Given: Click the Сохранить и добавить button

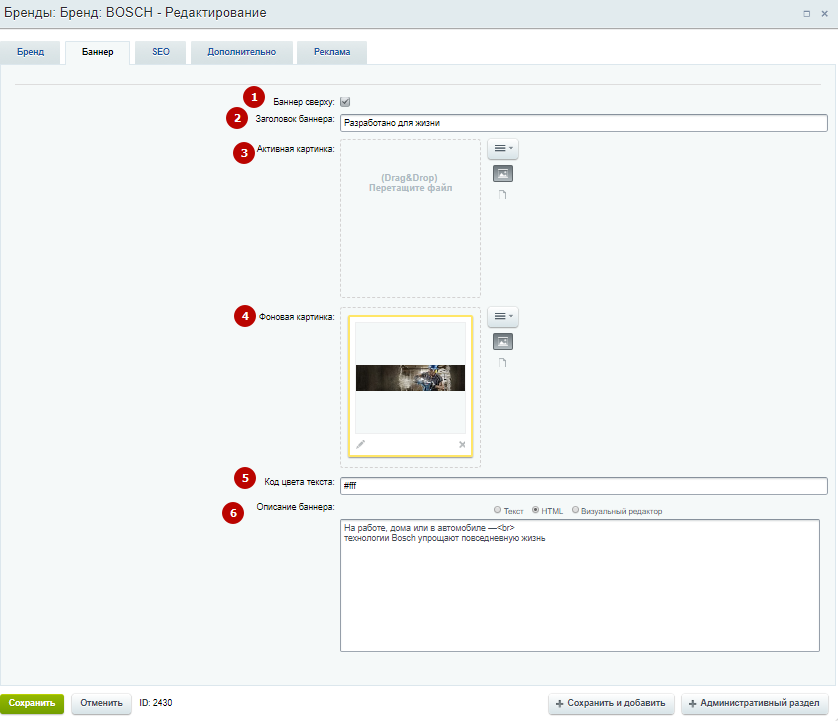Looking at the screenshot, I should tap(611, 703).
